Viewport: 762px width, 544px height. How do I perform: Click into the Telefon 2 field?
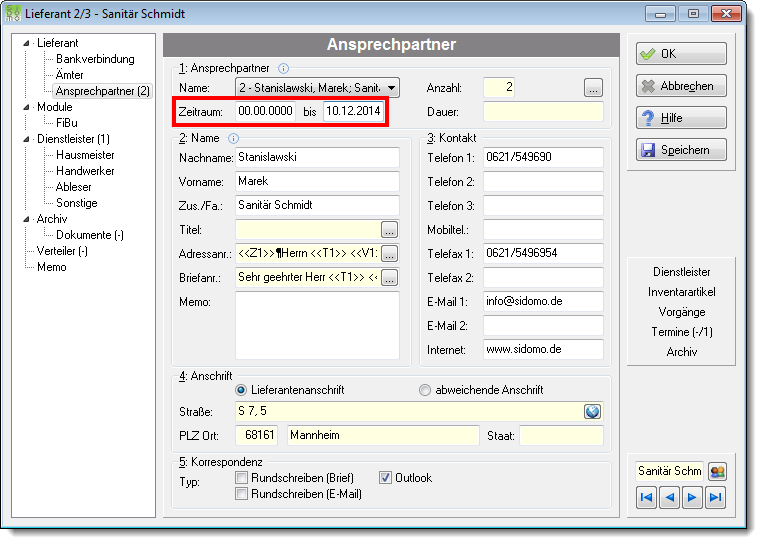[543, 182]
